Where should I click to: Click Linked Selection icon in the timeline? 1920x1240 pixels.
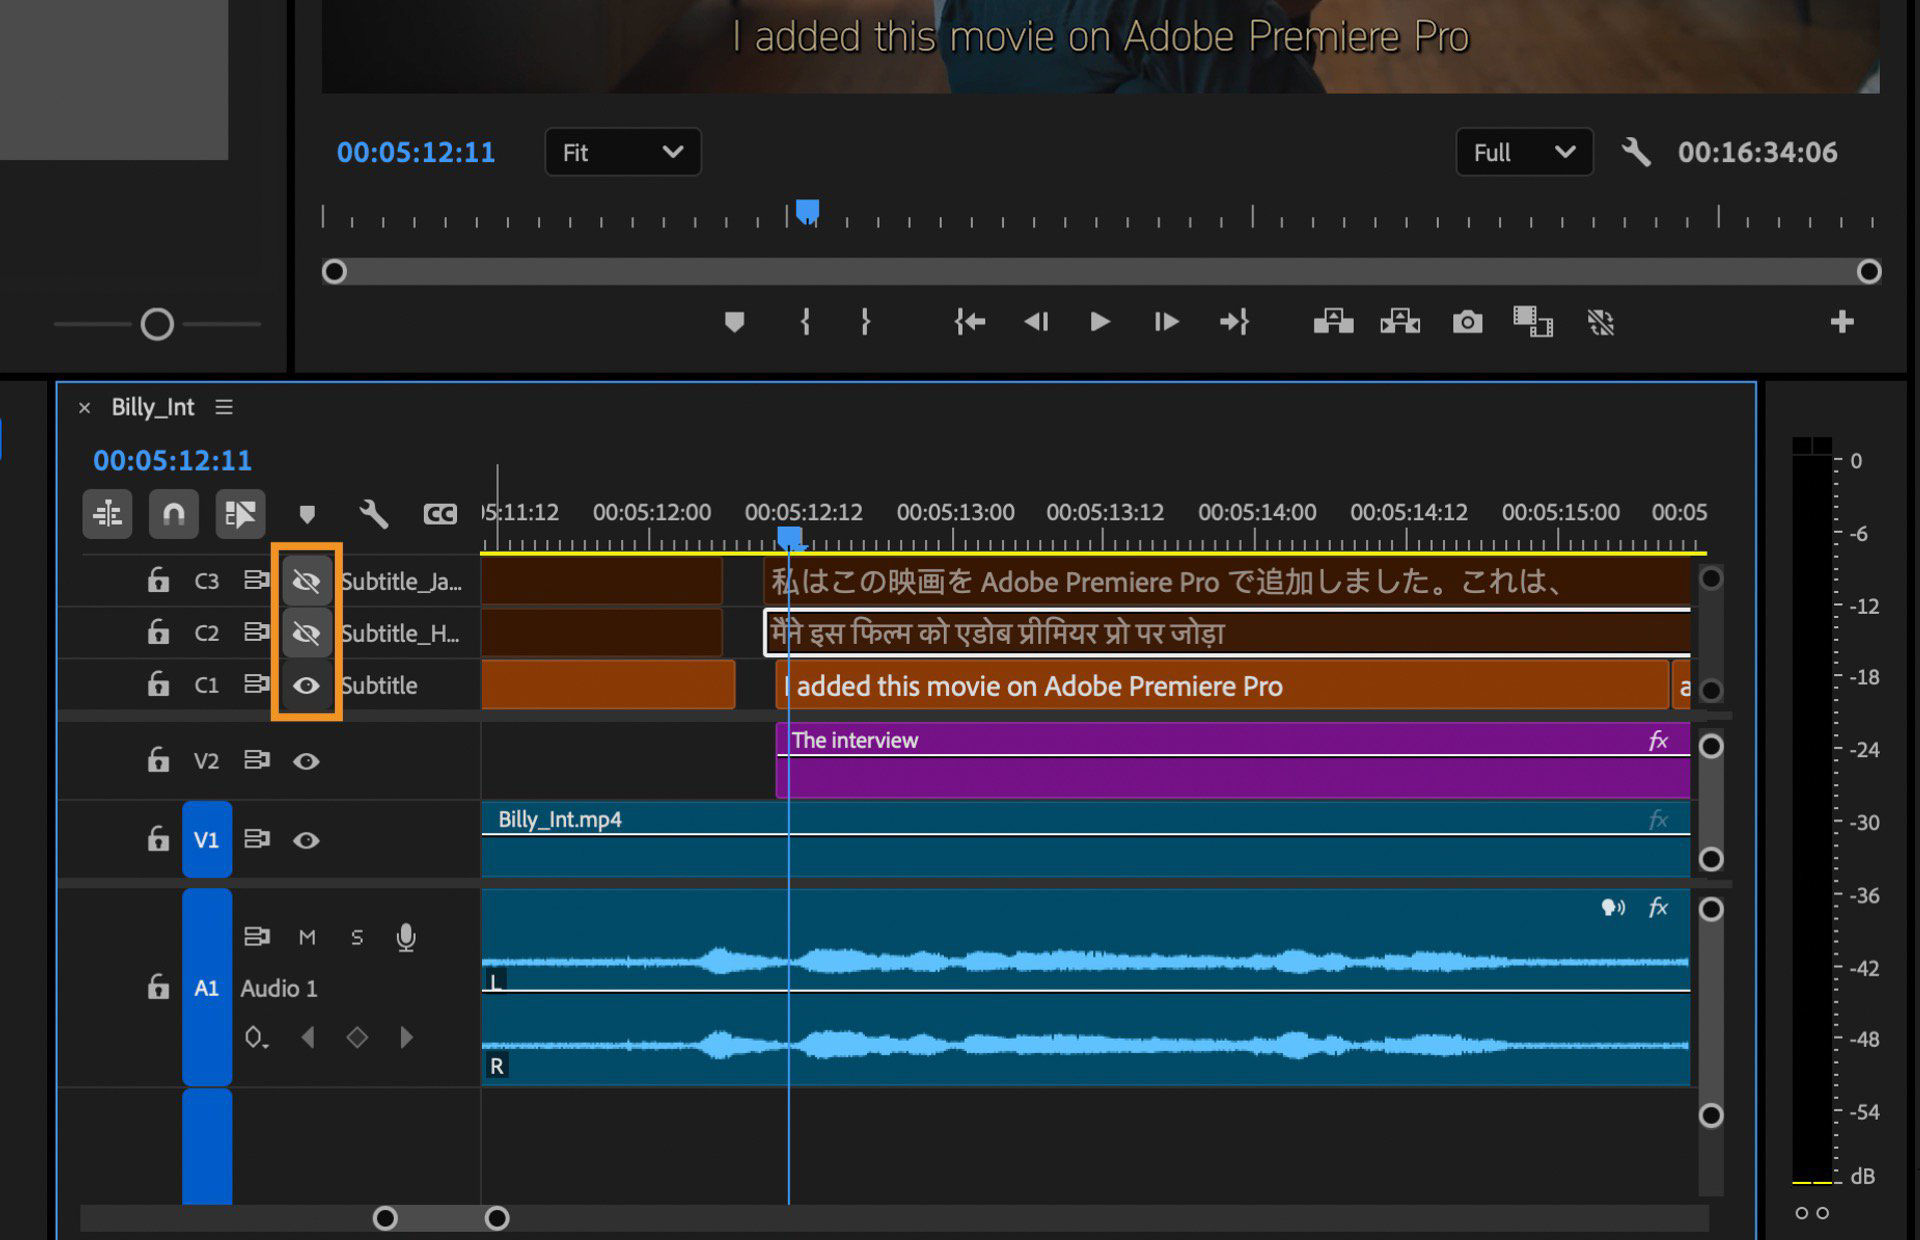pyautogui.click(x=240, y=514)
